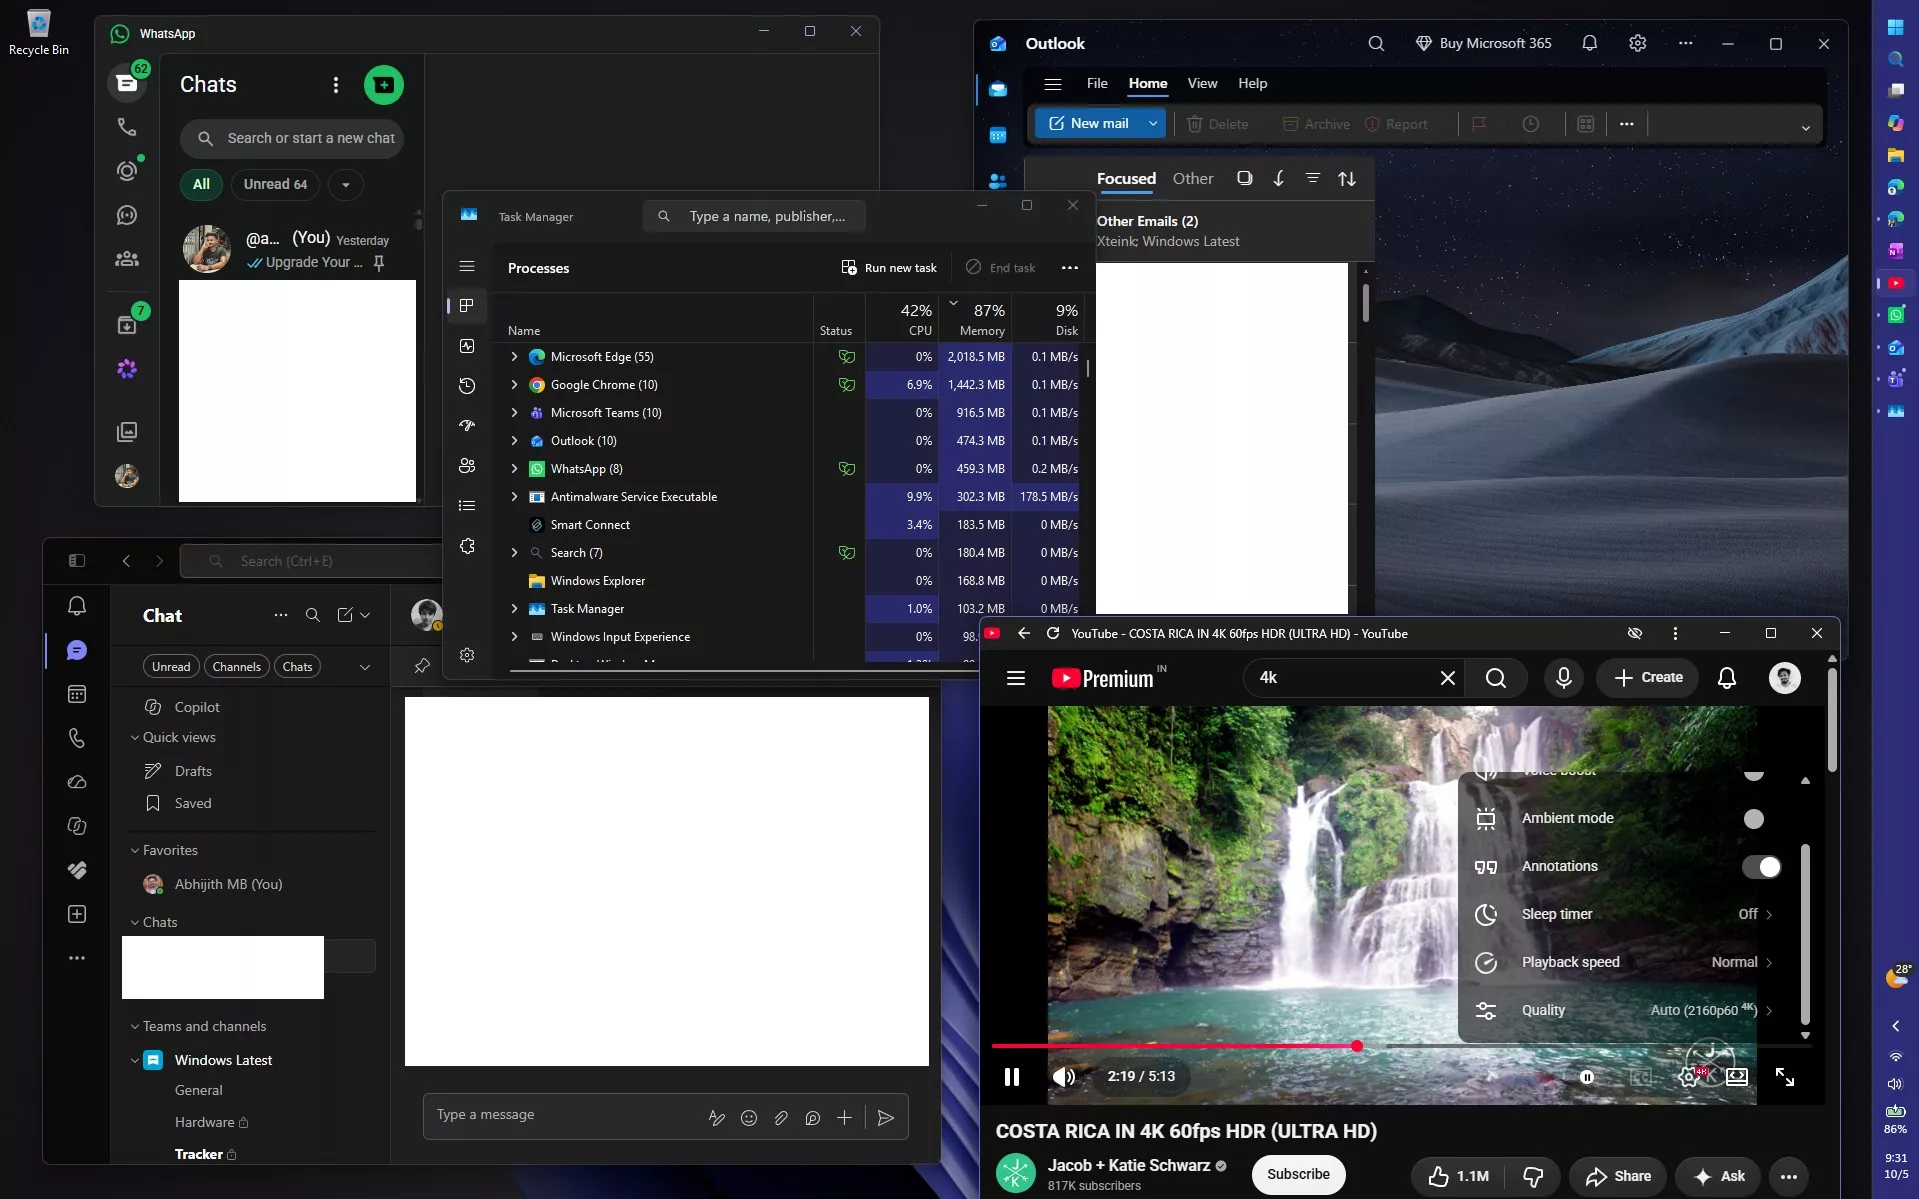Open WhatsApp Communities icon
Viewport: 1919px width, 1199px height.
(x=127, y=259)
